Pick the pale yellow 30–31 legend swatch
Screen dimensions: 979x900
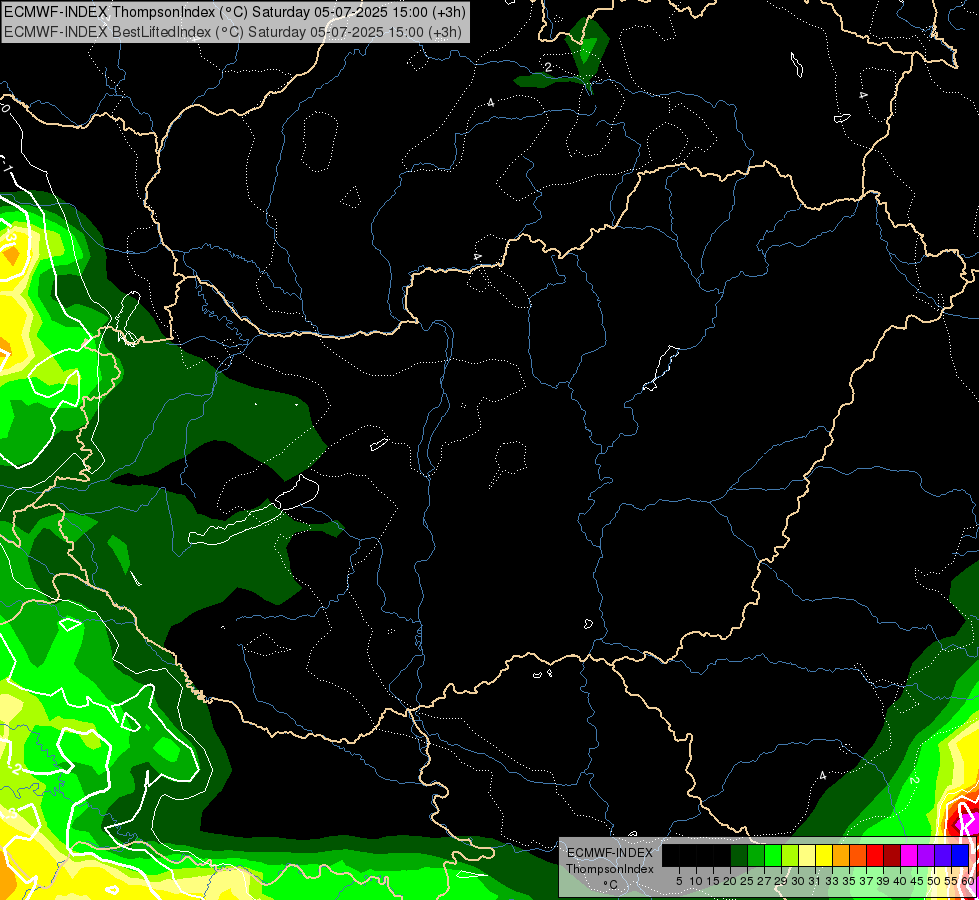click(807, 855)
